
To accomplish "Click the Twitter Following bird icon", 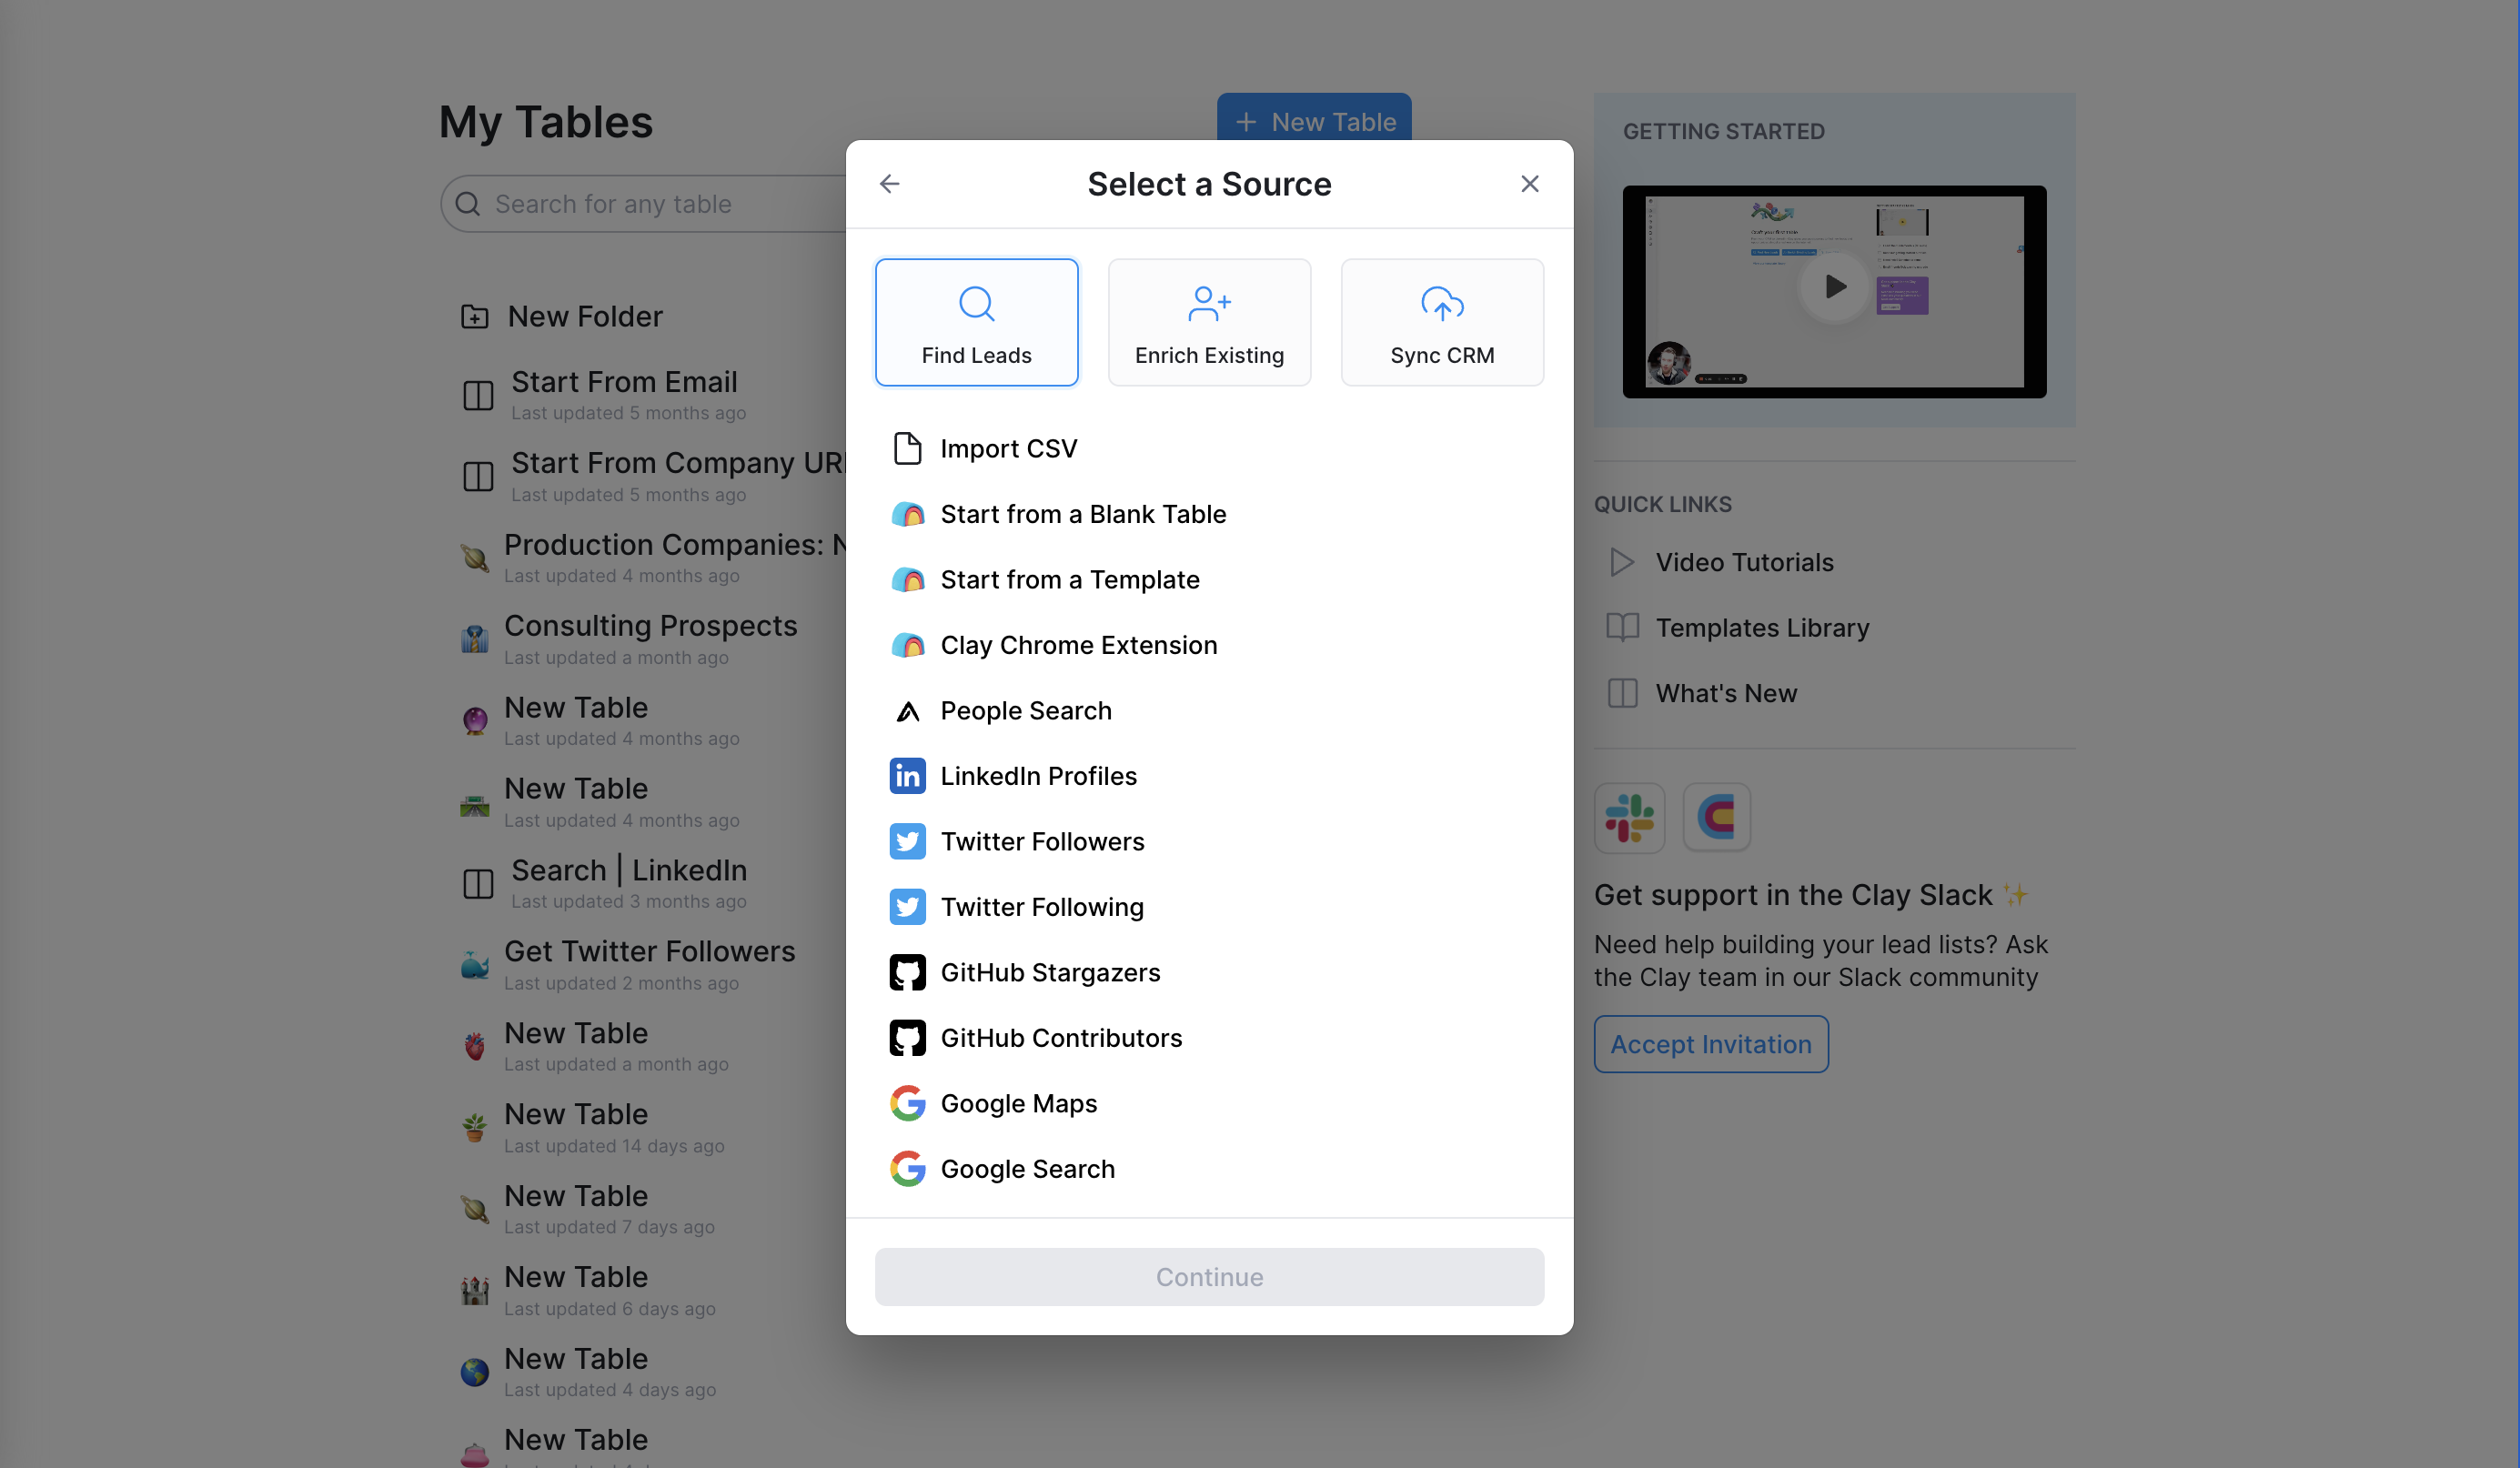I will pyautogui.click(x=907, y=907).
